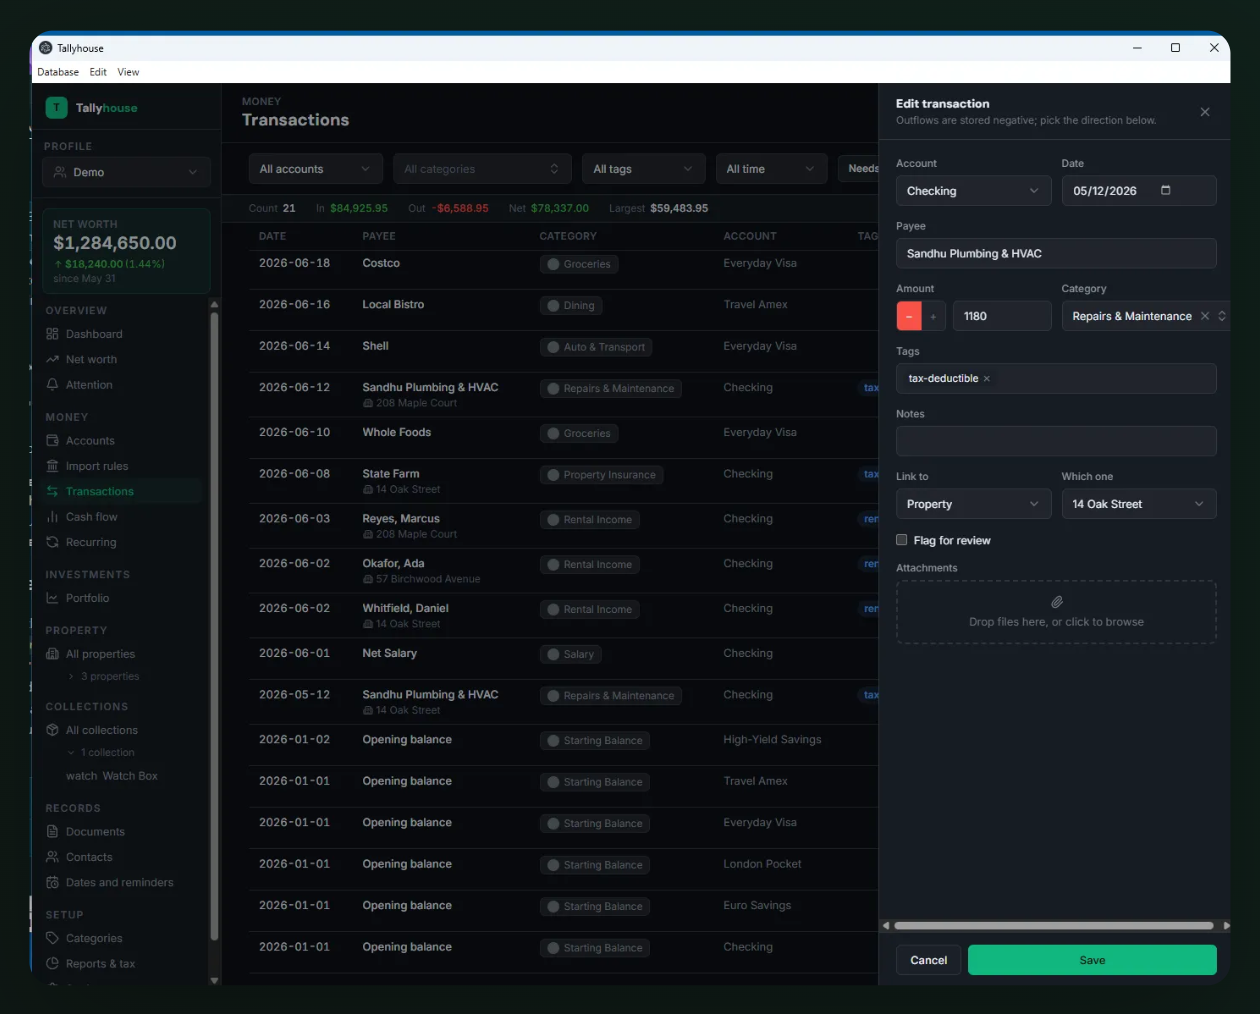Toggle the Flag for review checkbox
Image resolution: width=1260 pixels, height=1014 pixels.
tap(902, 540)
